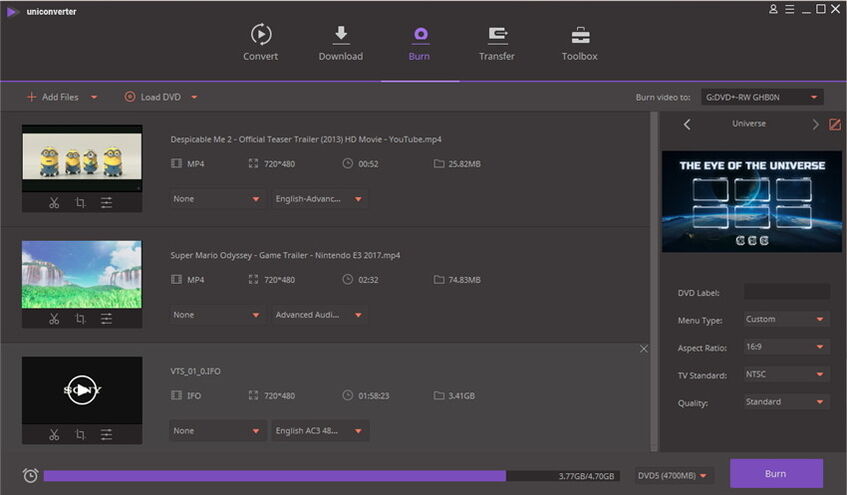The height and width of the screenshot is (495, 847).
Task: Click the Despicable Me 2 file name
Action: click(306, 139)
